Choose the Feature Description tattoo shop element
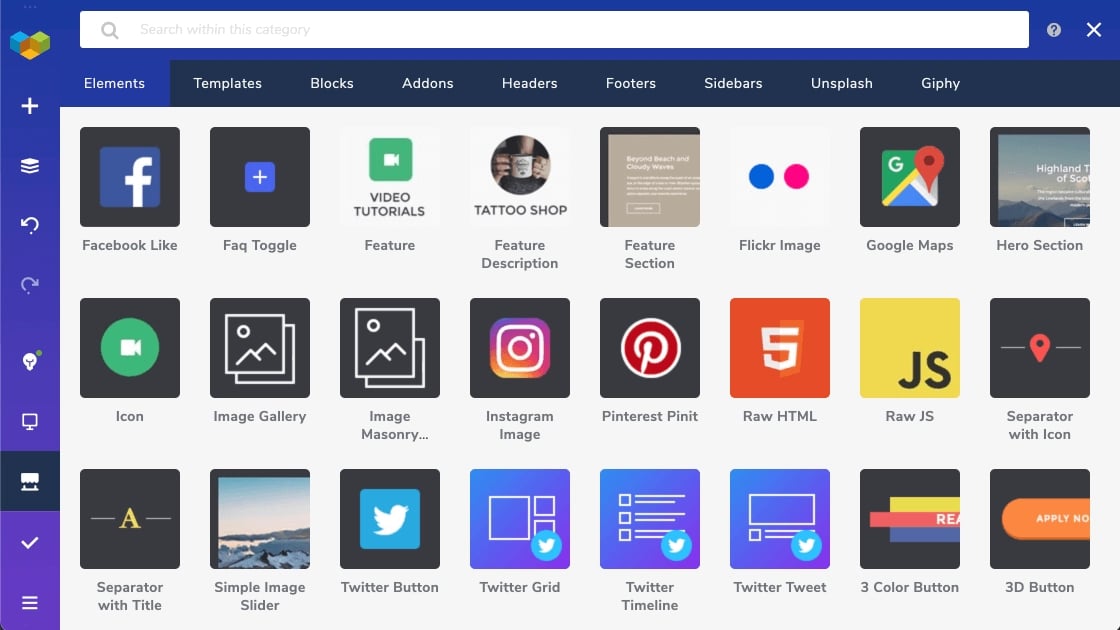The image size is (1120, 630). point(520,177)
